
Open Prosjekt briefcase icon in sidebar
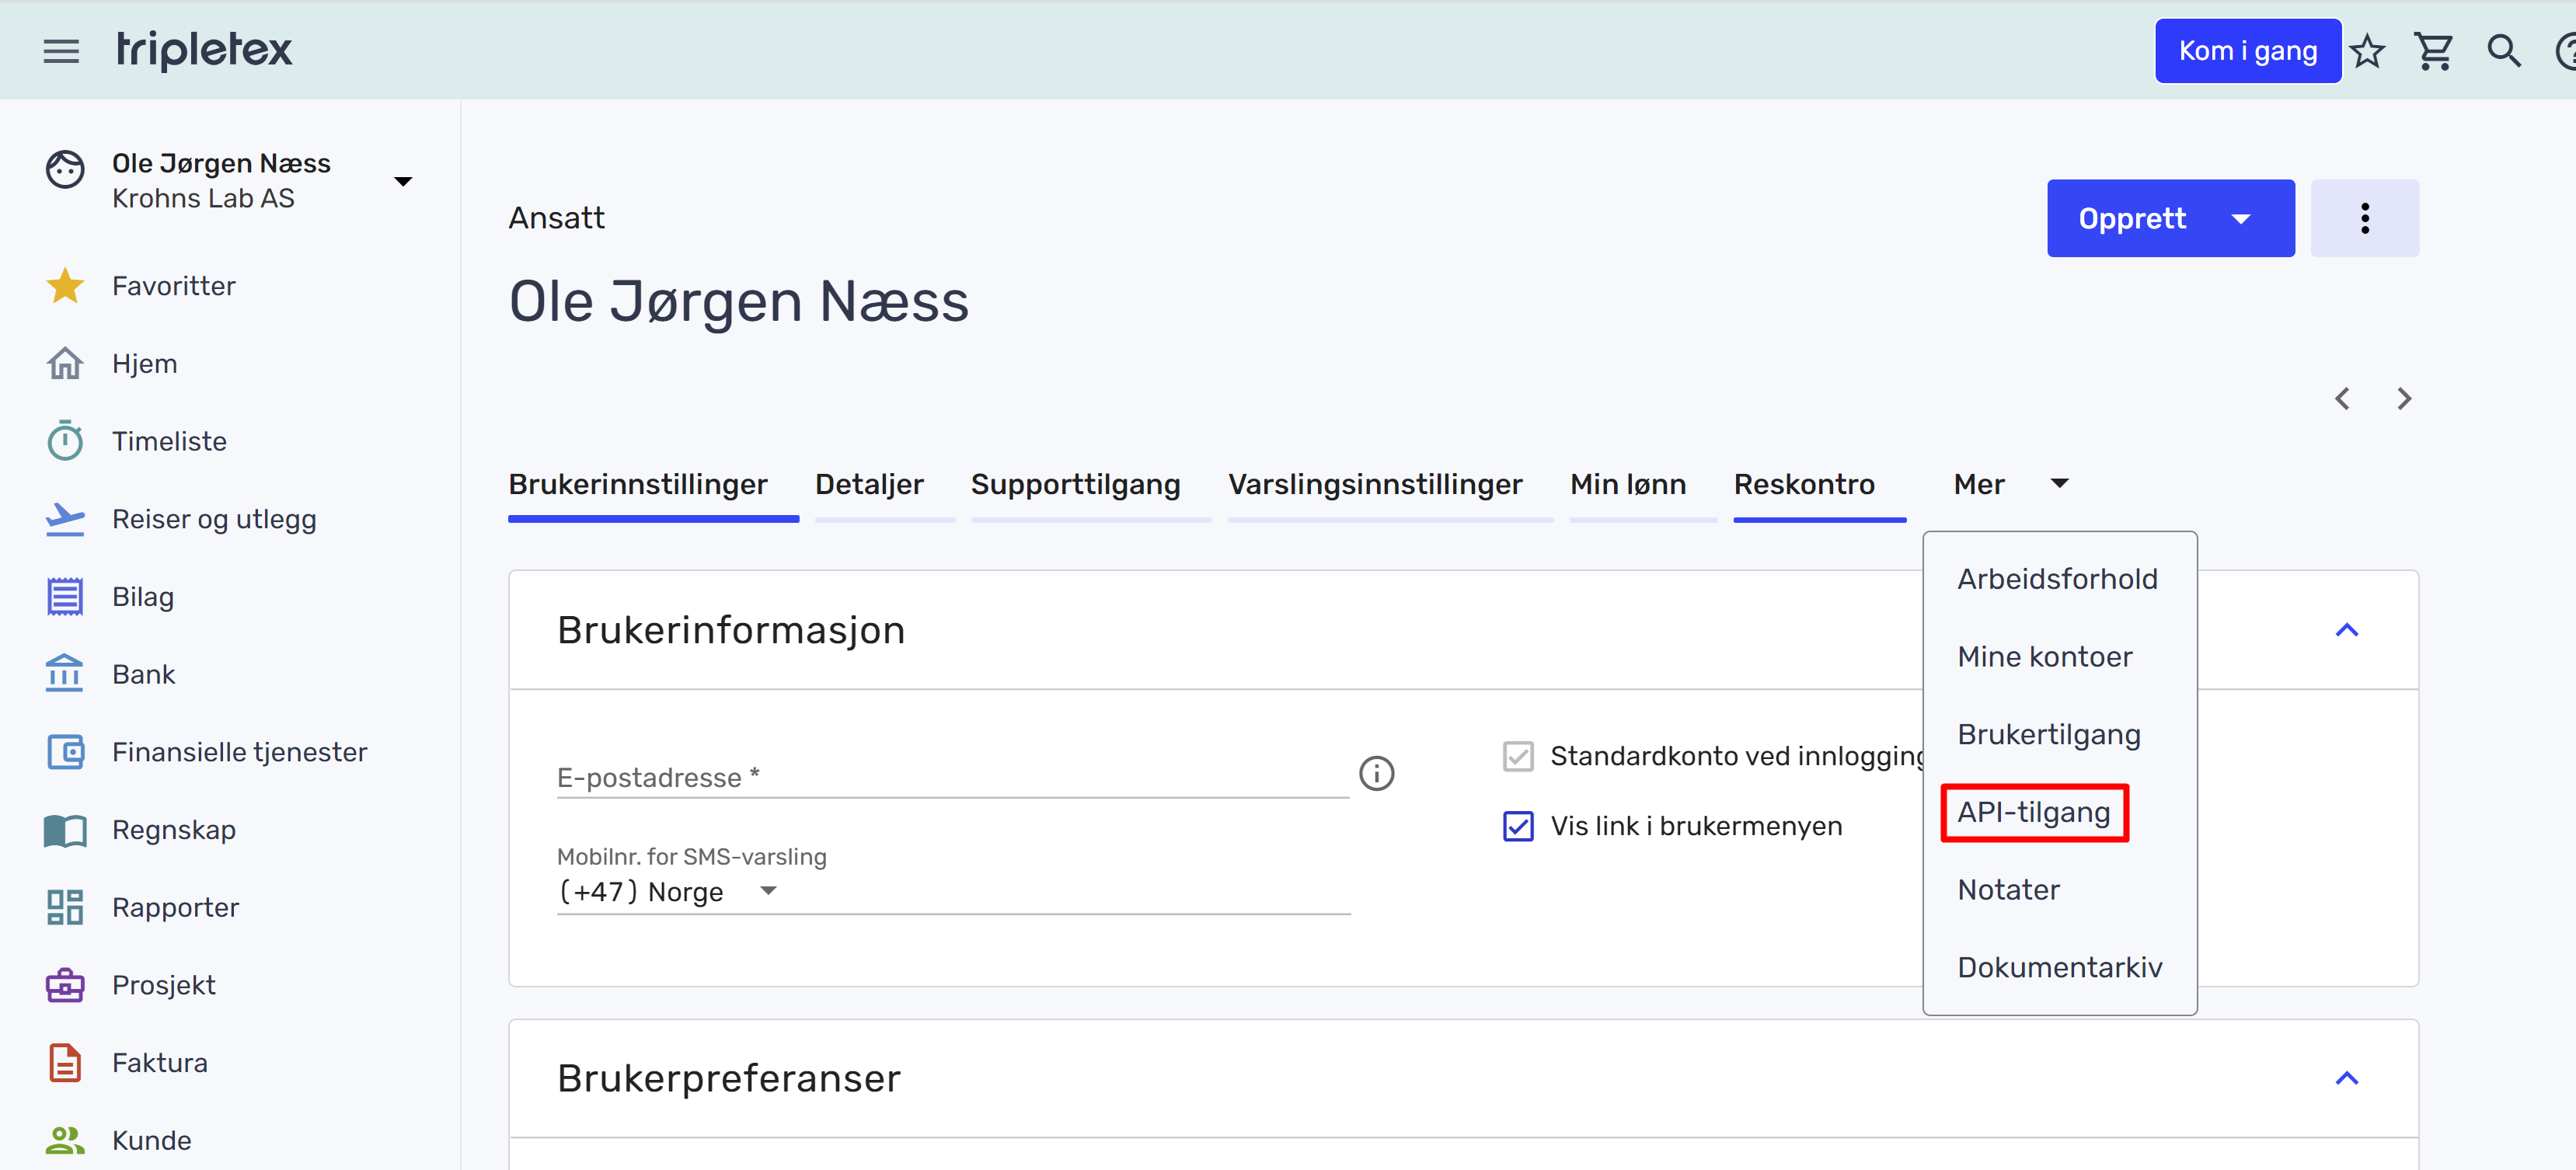(65, 985)
